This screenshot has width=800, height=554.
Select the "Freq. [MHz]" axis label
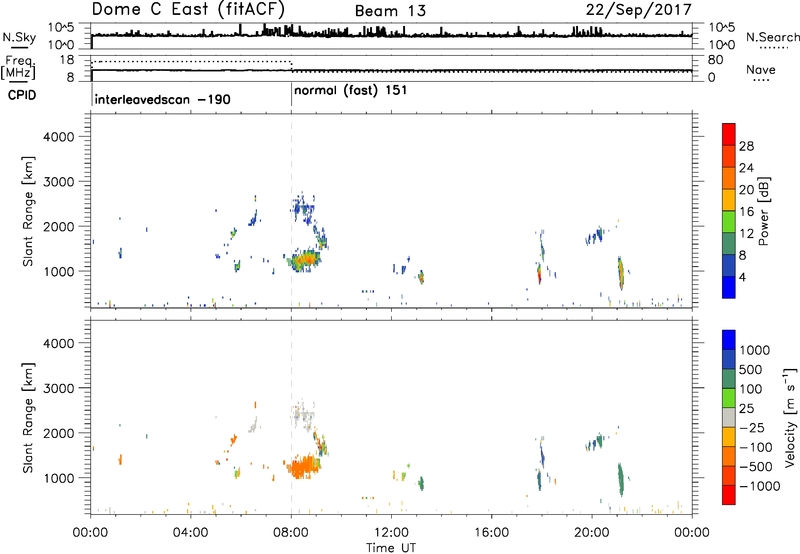click(18, 67)
